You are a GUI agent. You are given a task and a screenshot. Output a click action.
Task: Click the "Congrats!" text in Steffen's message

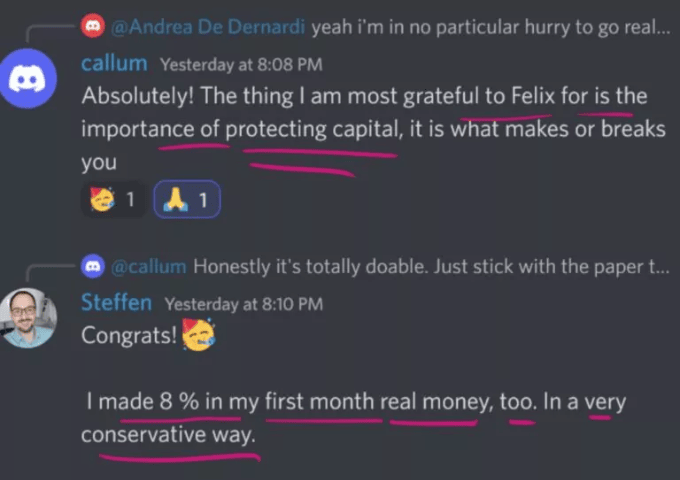[127, 334]
